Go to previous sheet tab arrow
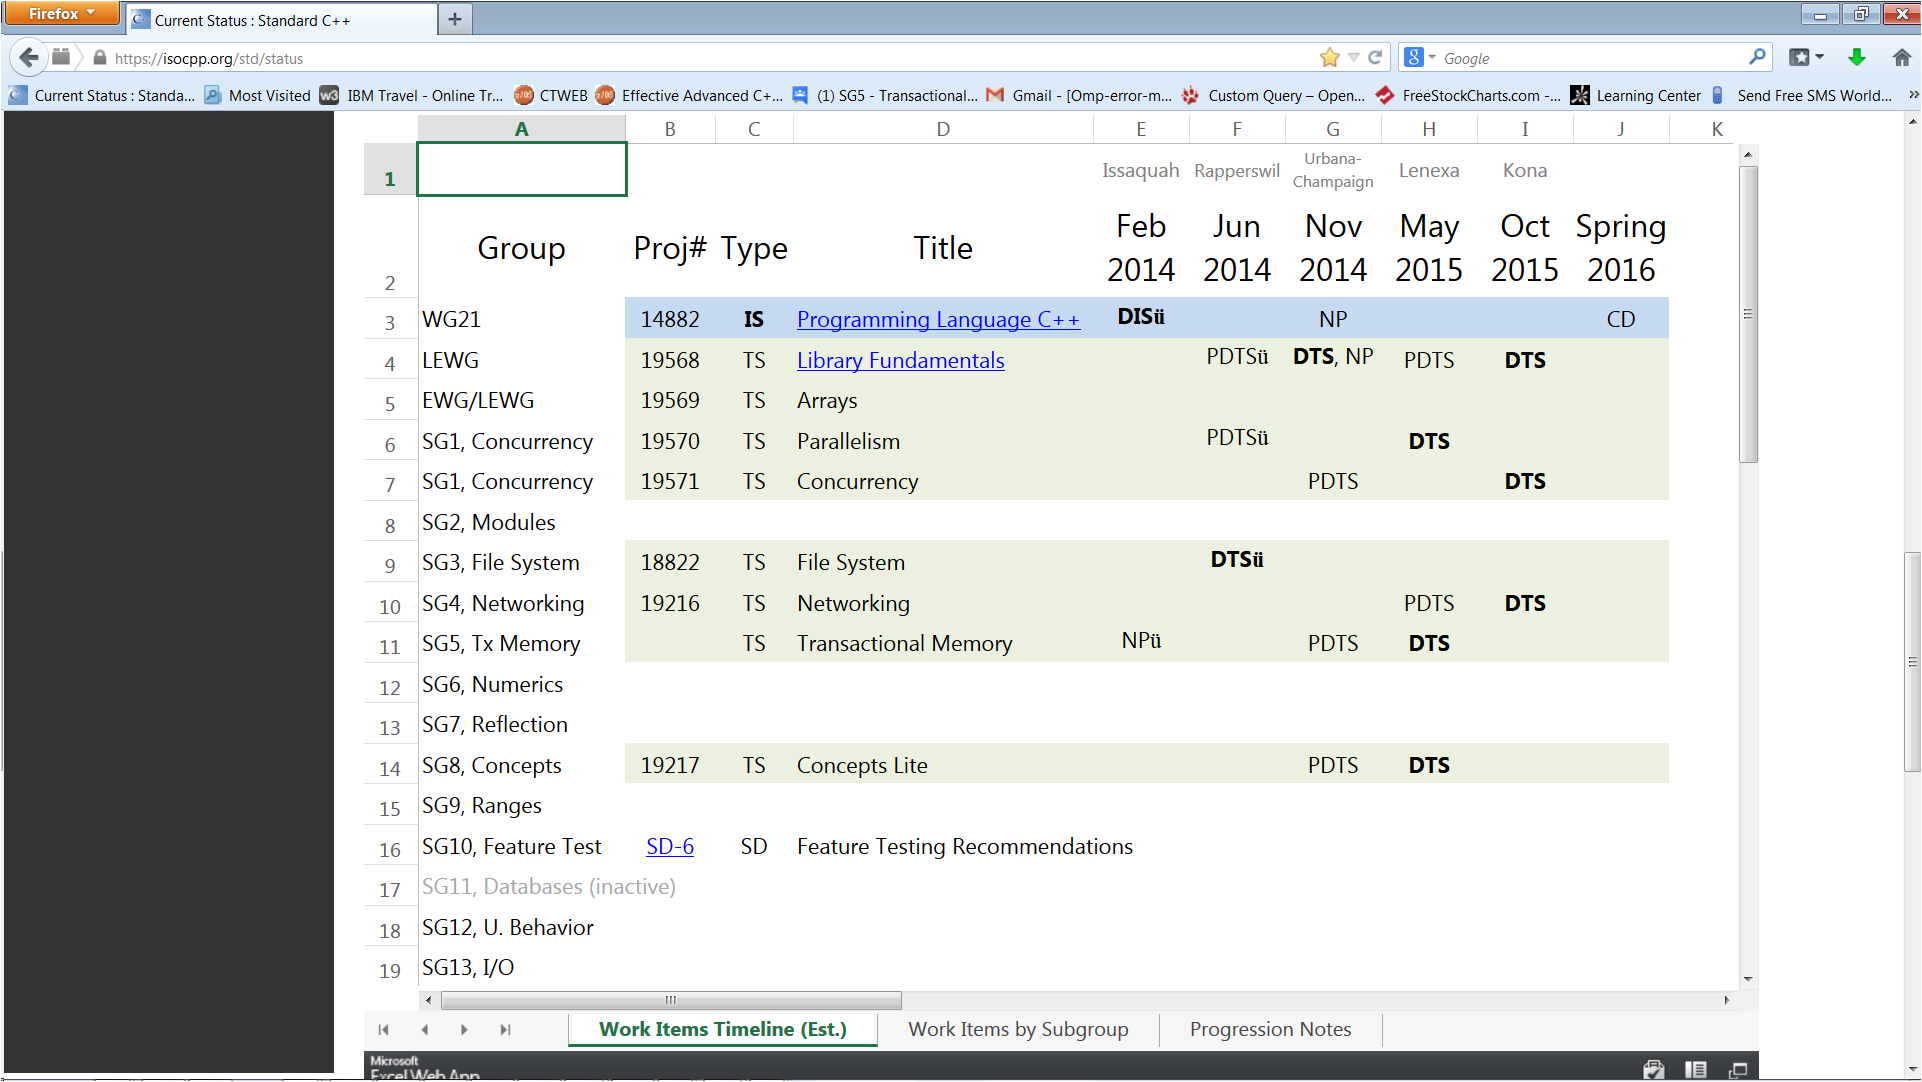 425,1029
